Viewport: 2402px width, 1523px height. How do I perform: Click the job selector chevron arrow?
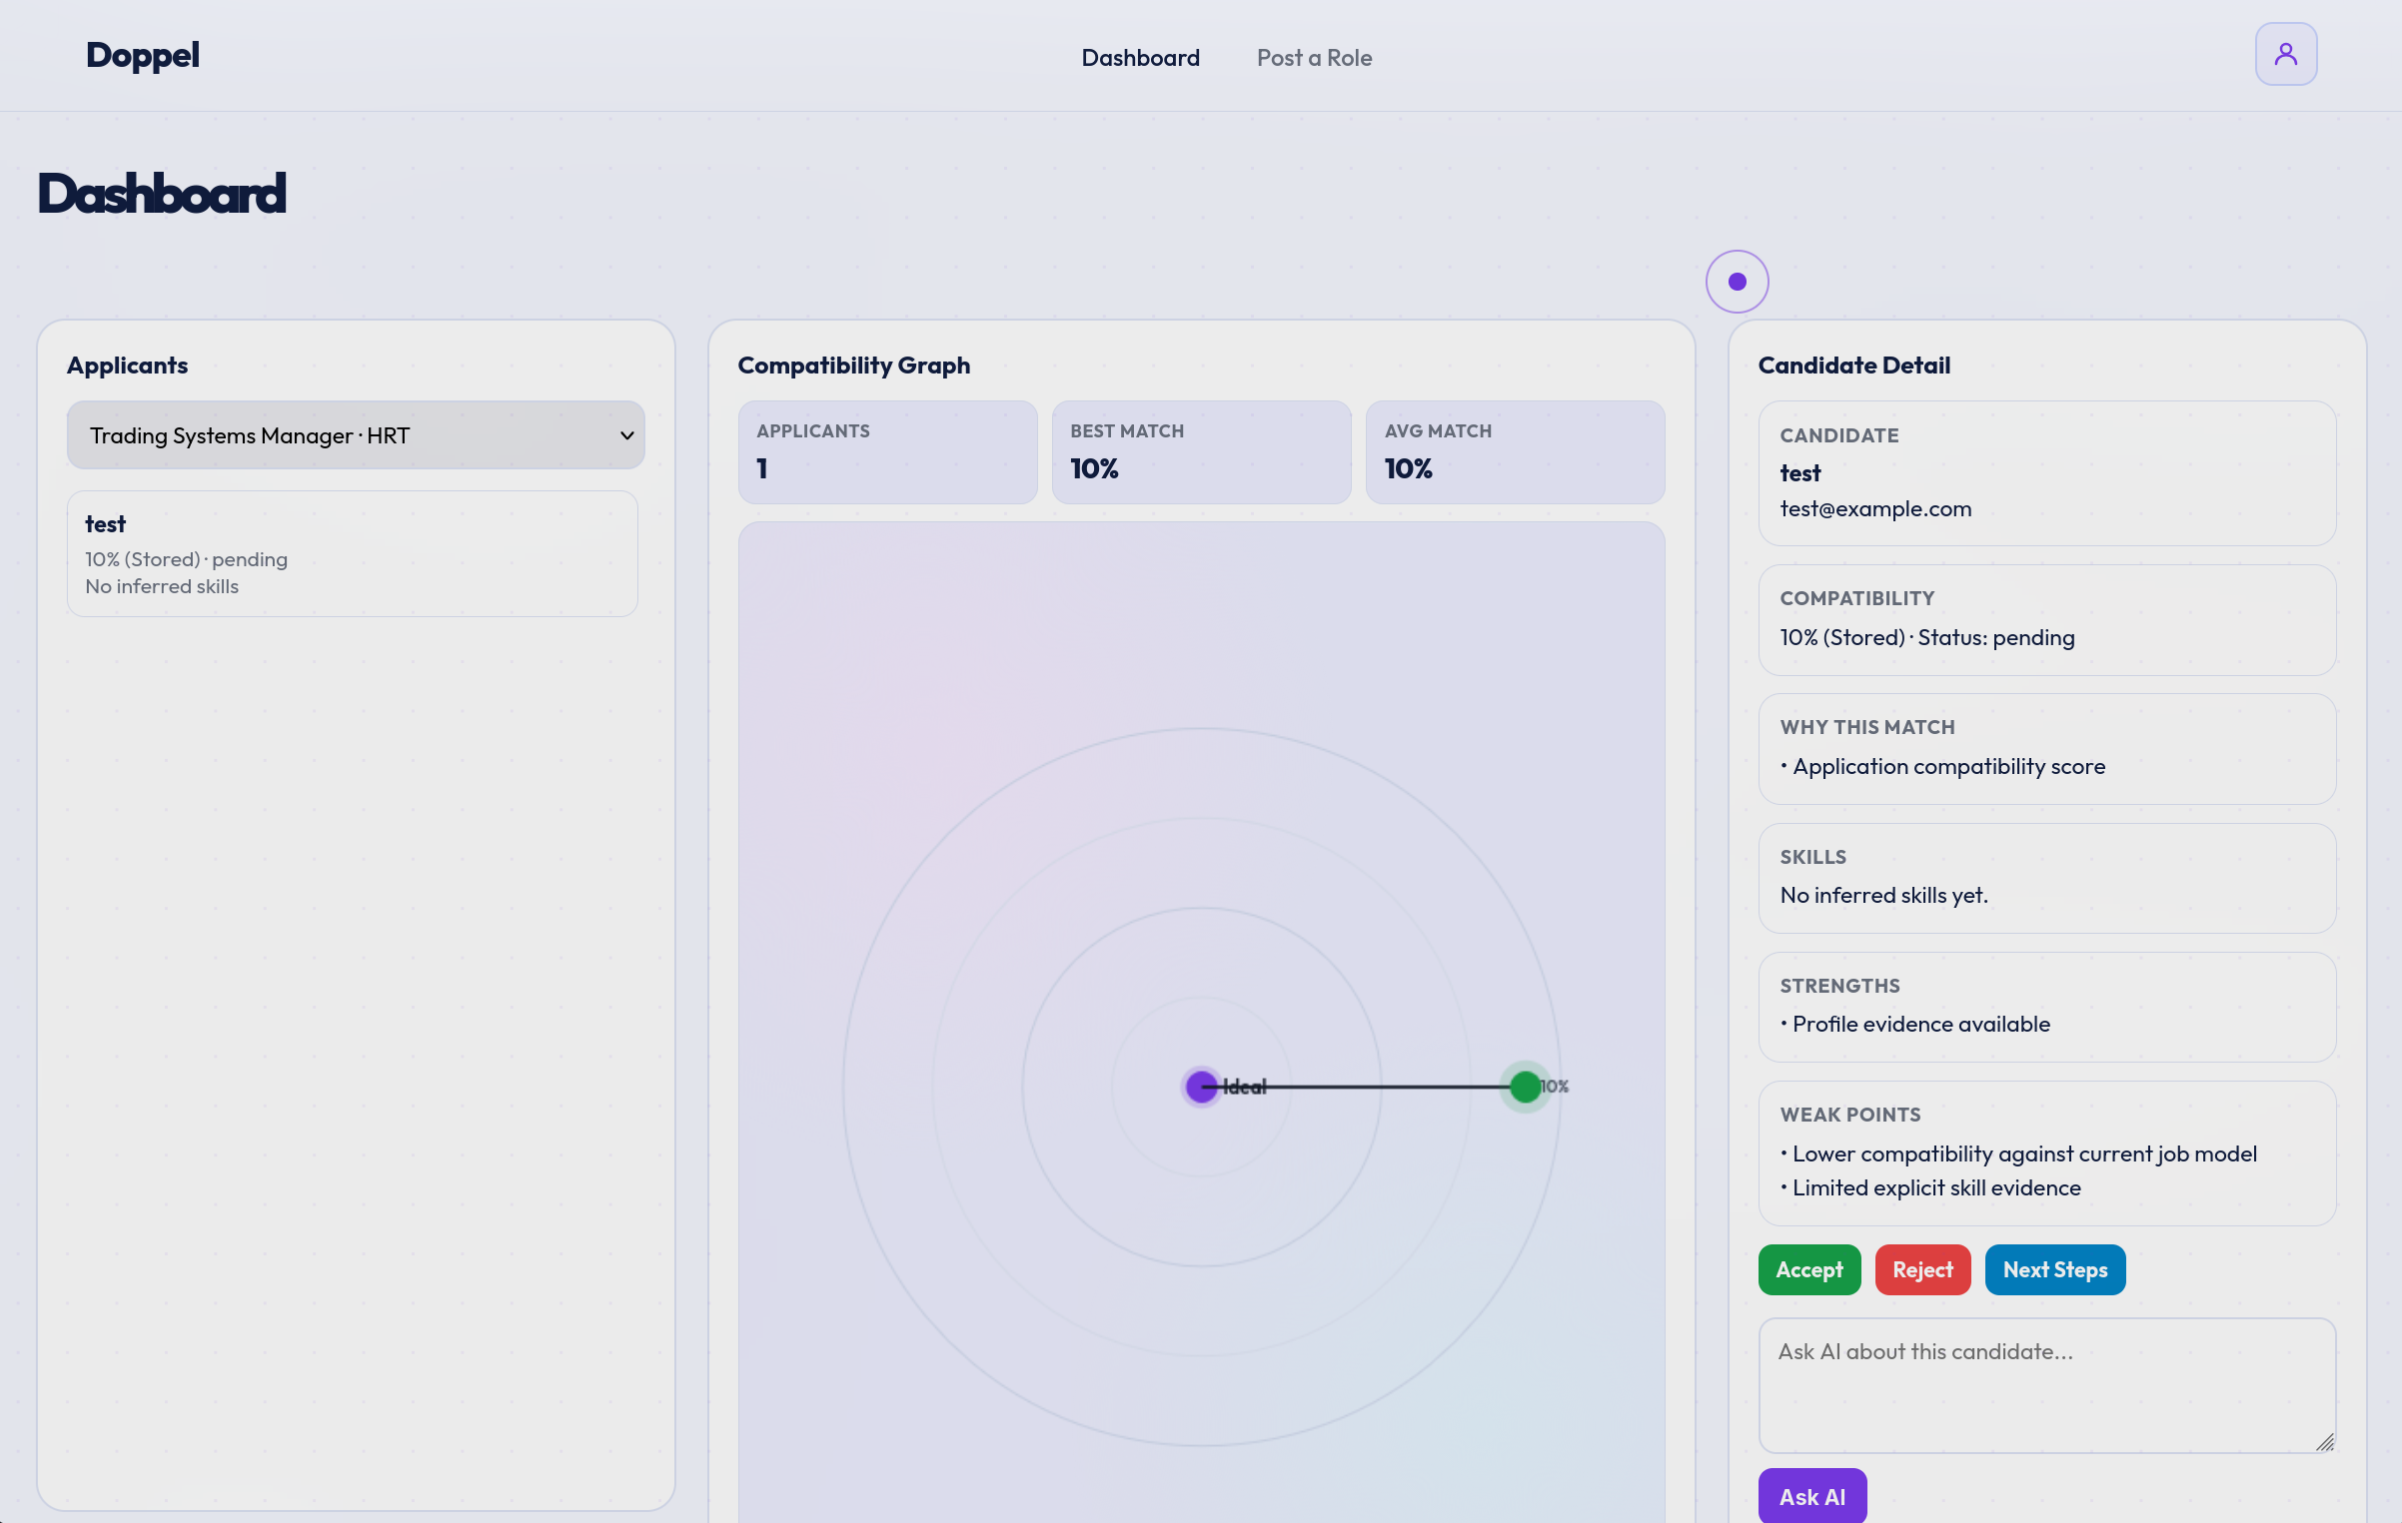(626, 436)
